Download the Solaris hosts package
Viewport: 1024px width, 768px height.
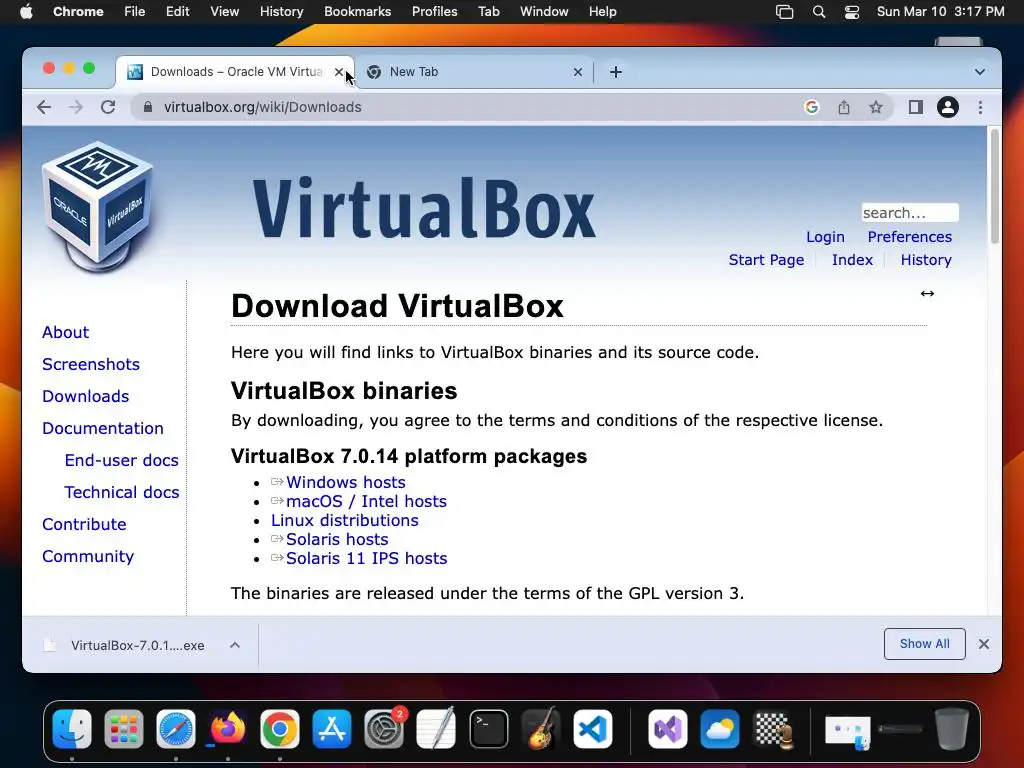click(337, 539)
